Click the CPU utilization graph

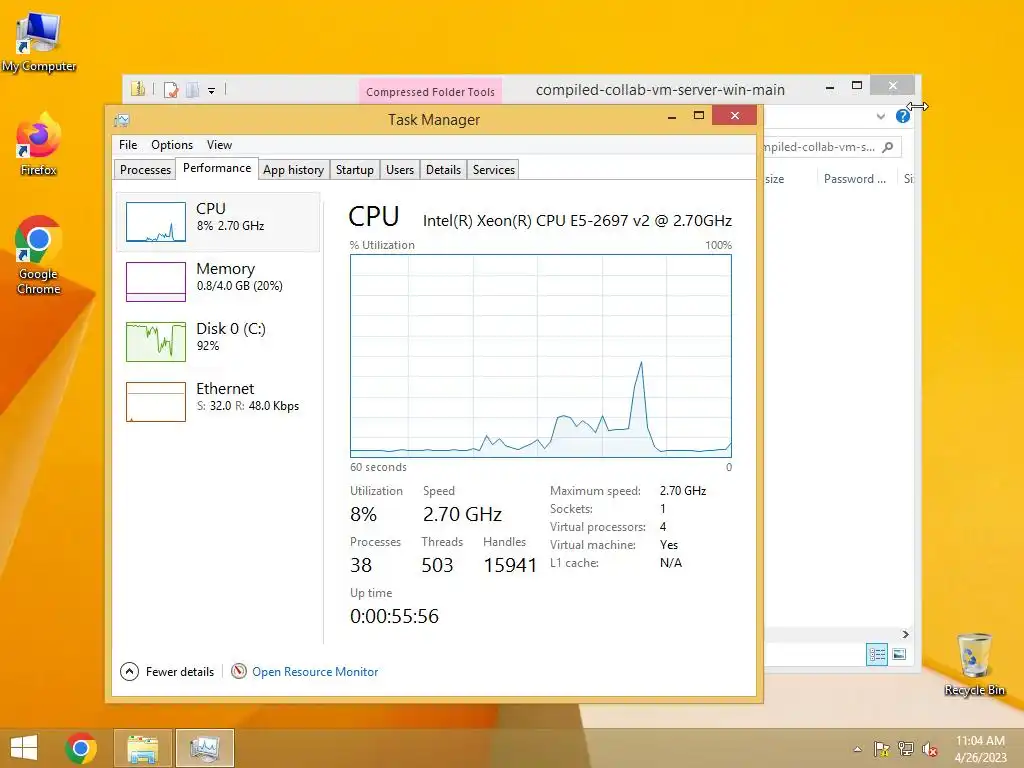[541, 356]
